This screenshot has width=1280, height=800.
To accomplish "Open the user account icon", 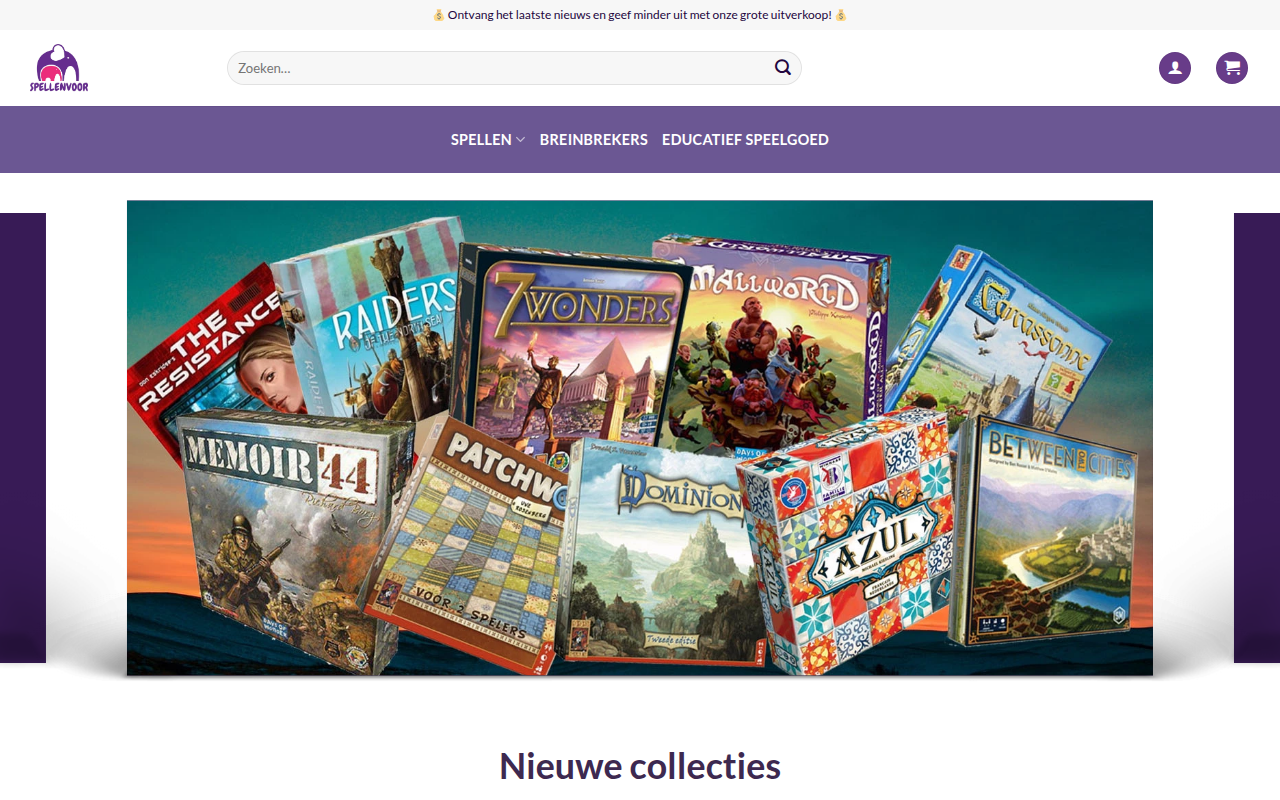I will pos(1175,68).
